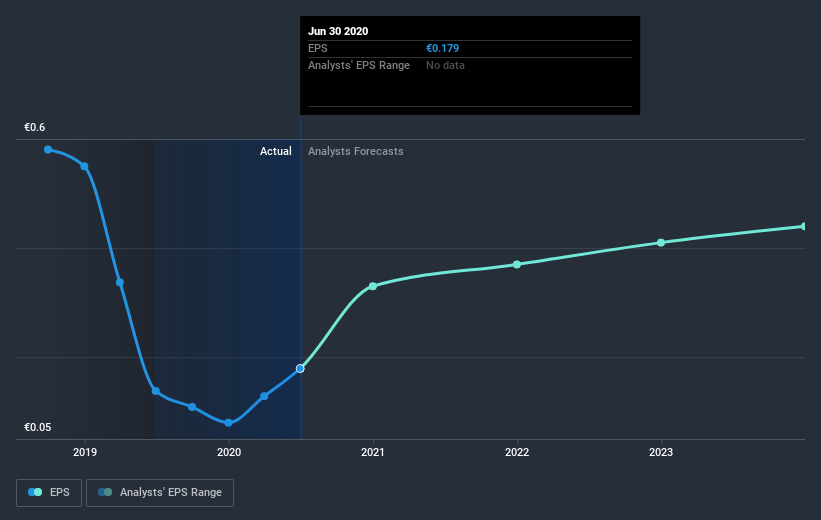Screen dimensions: 821x520
Task: Click the 2020 x-axis label
Action: 229,452
